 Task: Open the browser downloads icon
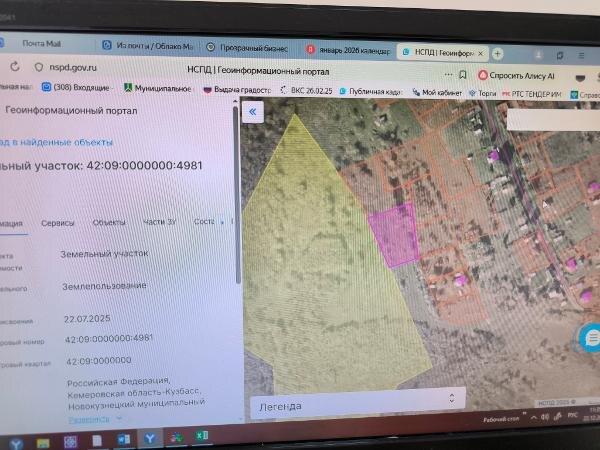click(x=538, y=55)
